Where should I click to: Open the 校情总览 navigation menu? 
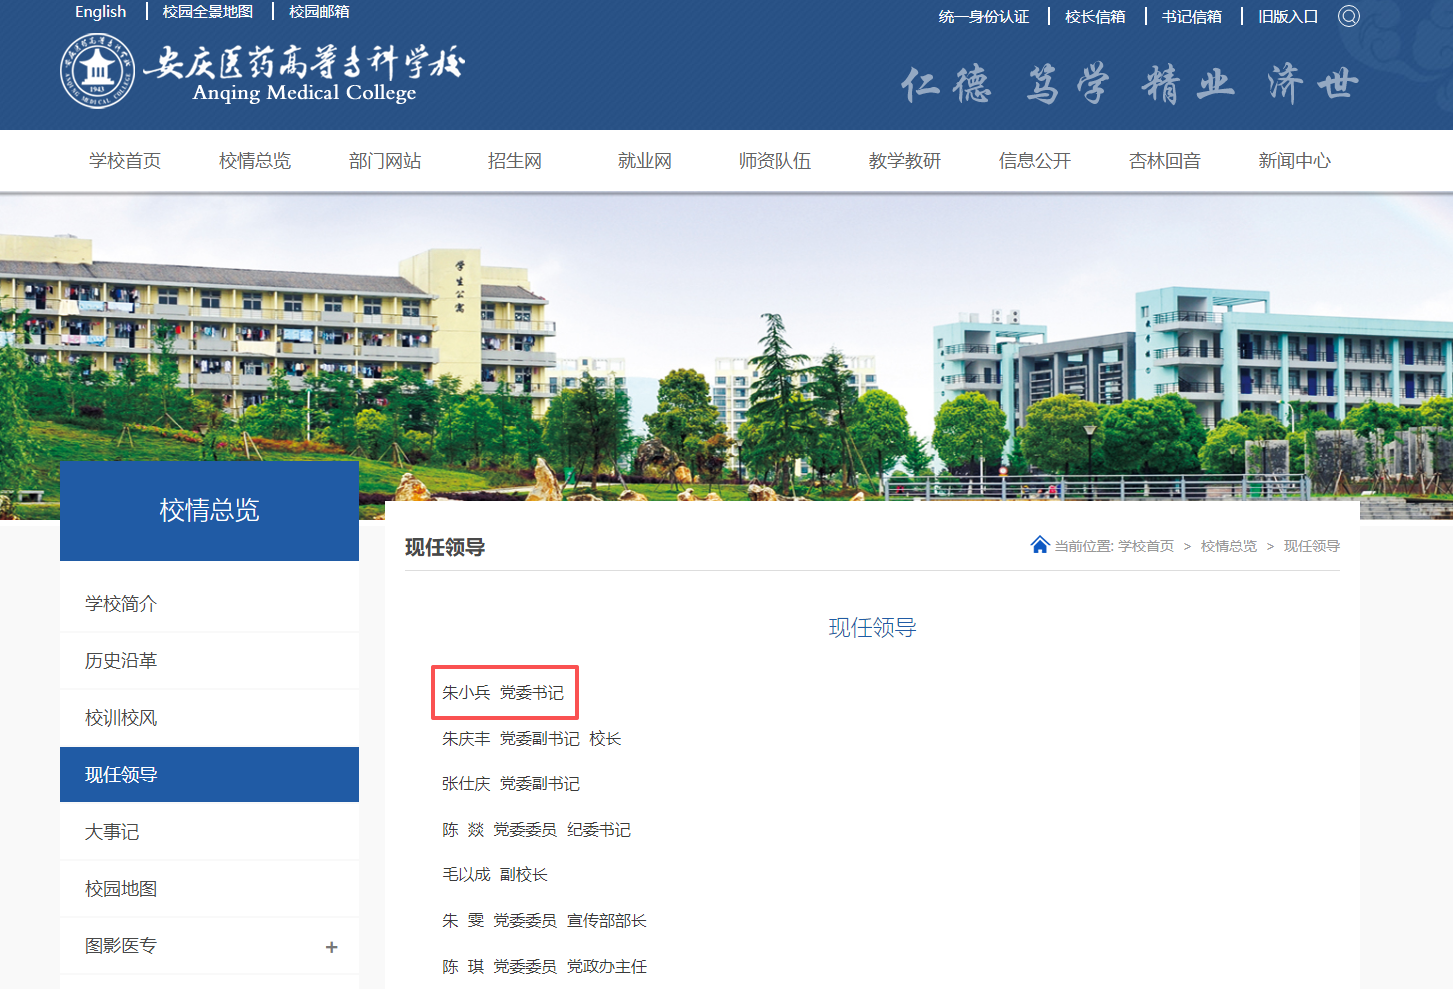[255, 161]
